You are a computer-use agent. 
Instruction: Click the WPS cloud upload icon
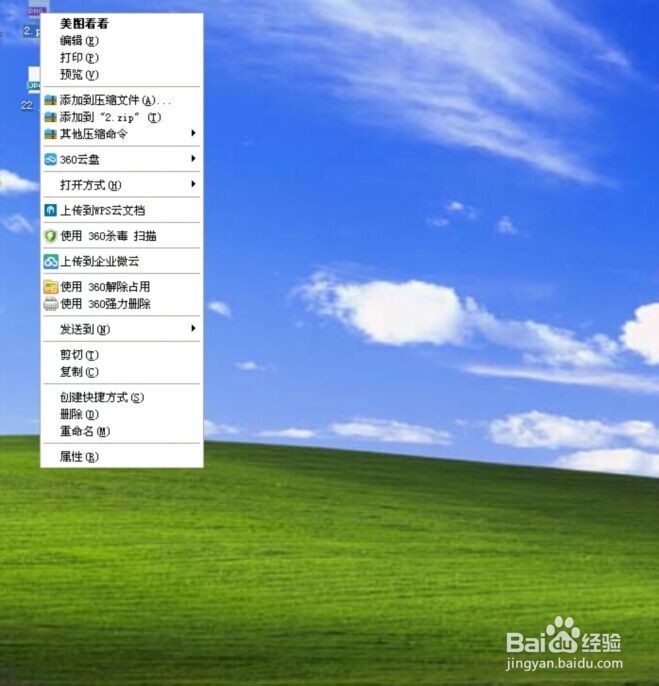click(51, 210)
